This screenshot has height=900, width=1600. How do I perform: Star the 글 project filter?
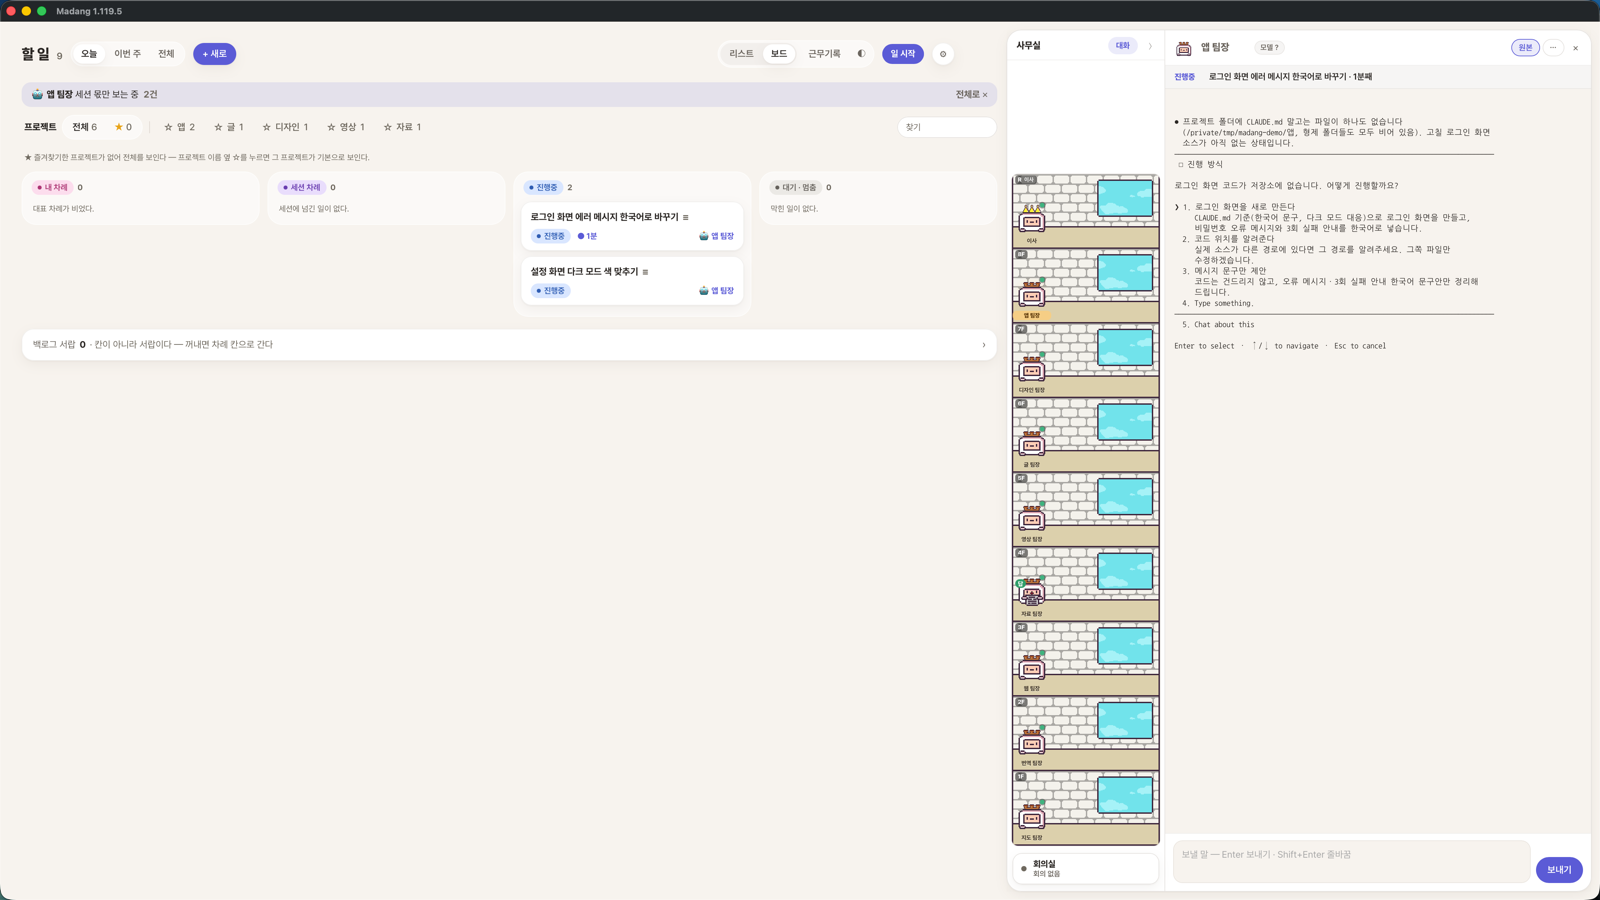point(218,127)
